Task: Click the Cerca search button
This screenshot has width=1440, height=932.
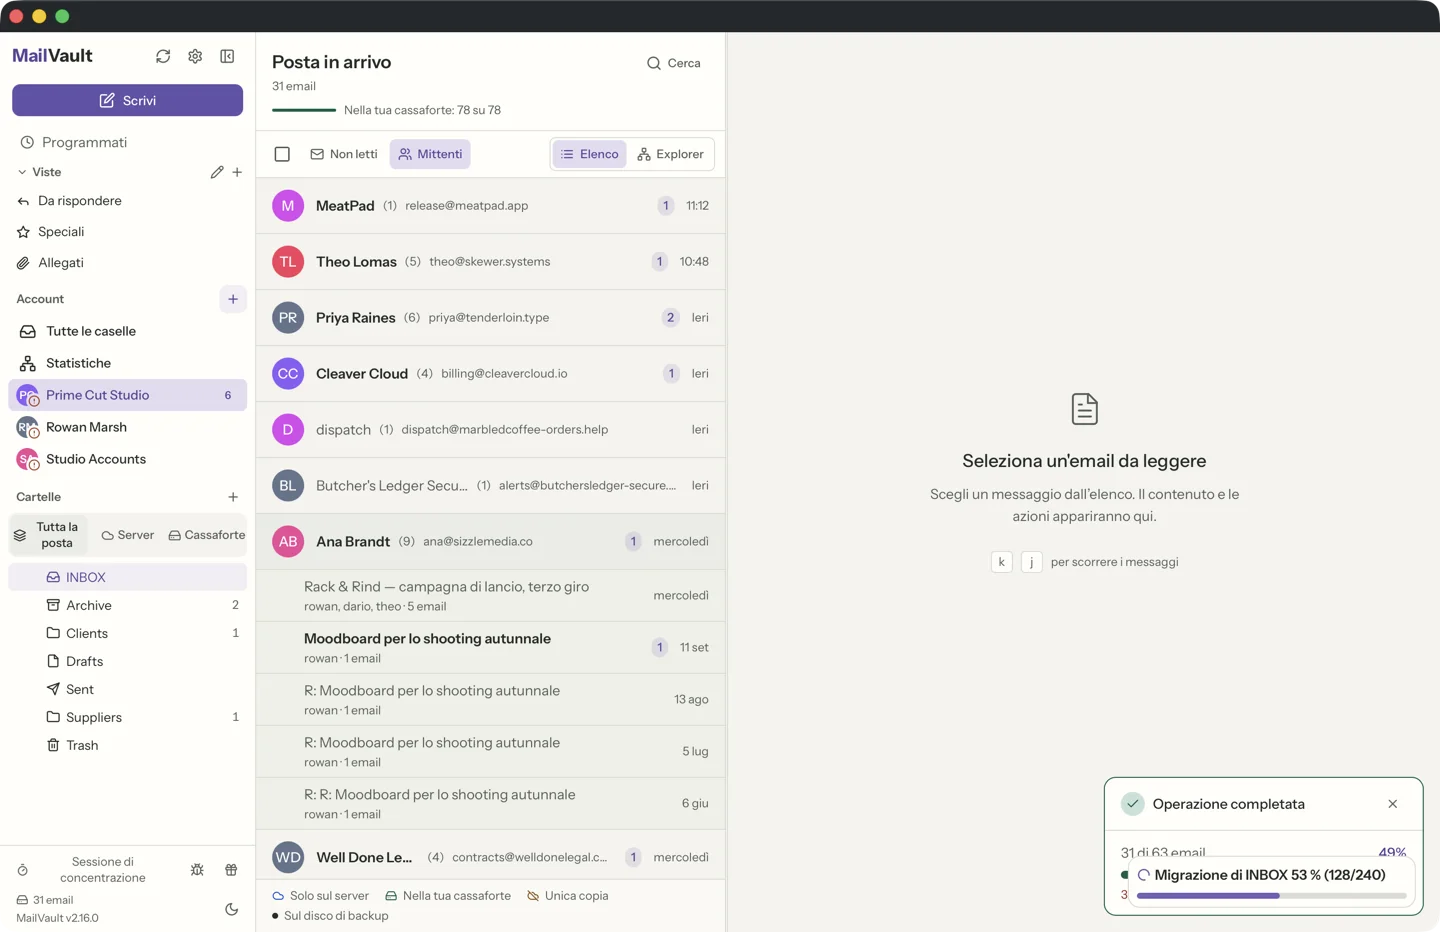Action: coord(674,63)
